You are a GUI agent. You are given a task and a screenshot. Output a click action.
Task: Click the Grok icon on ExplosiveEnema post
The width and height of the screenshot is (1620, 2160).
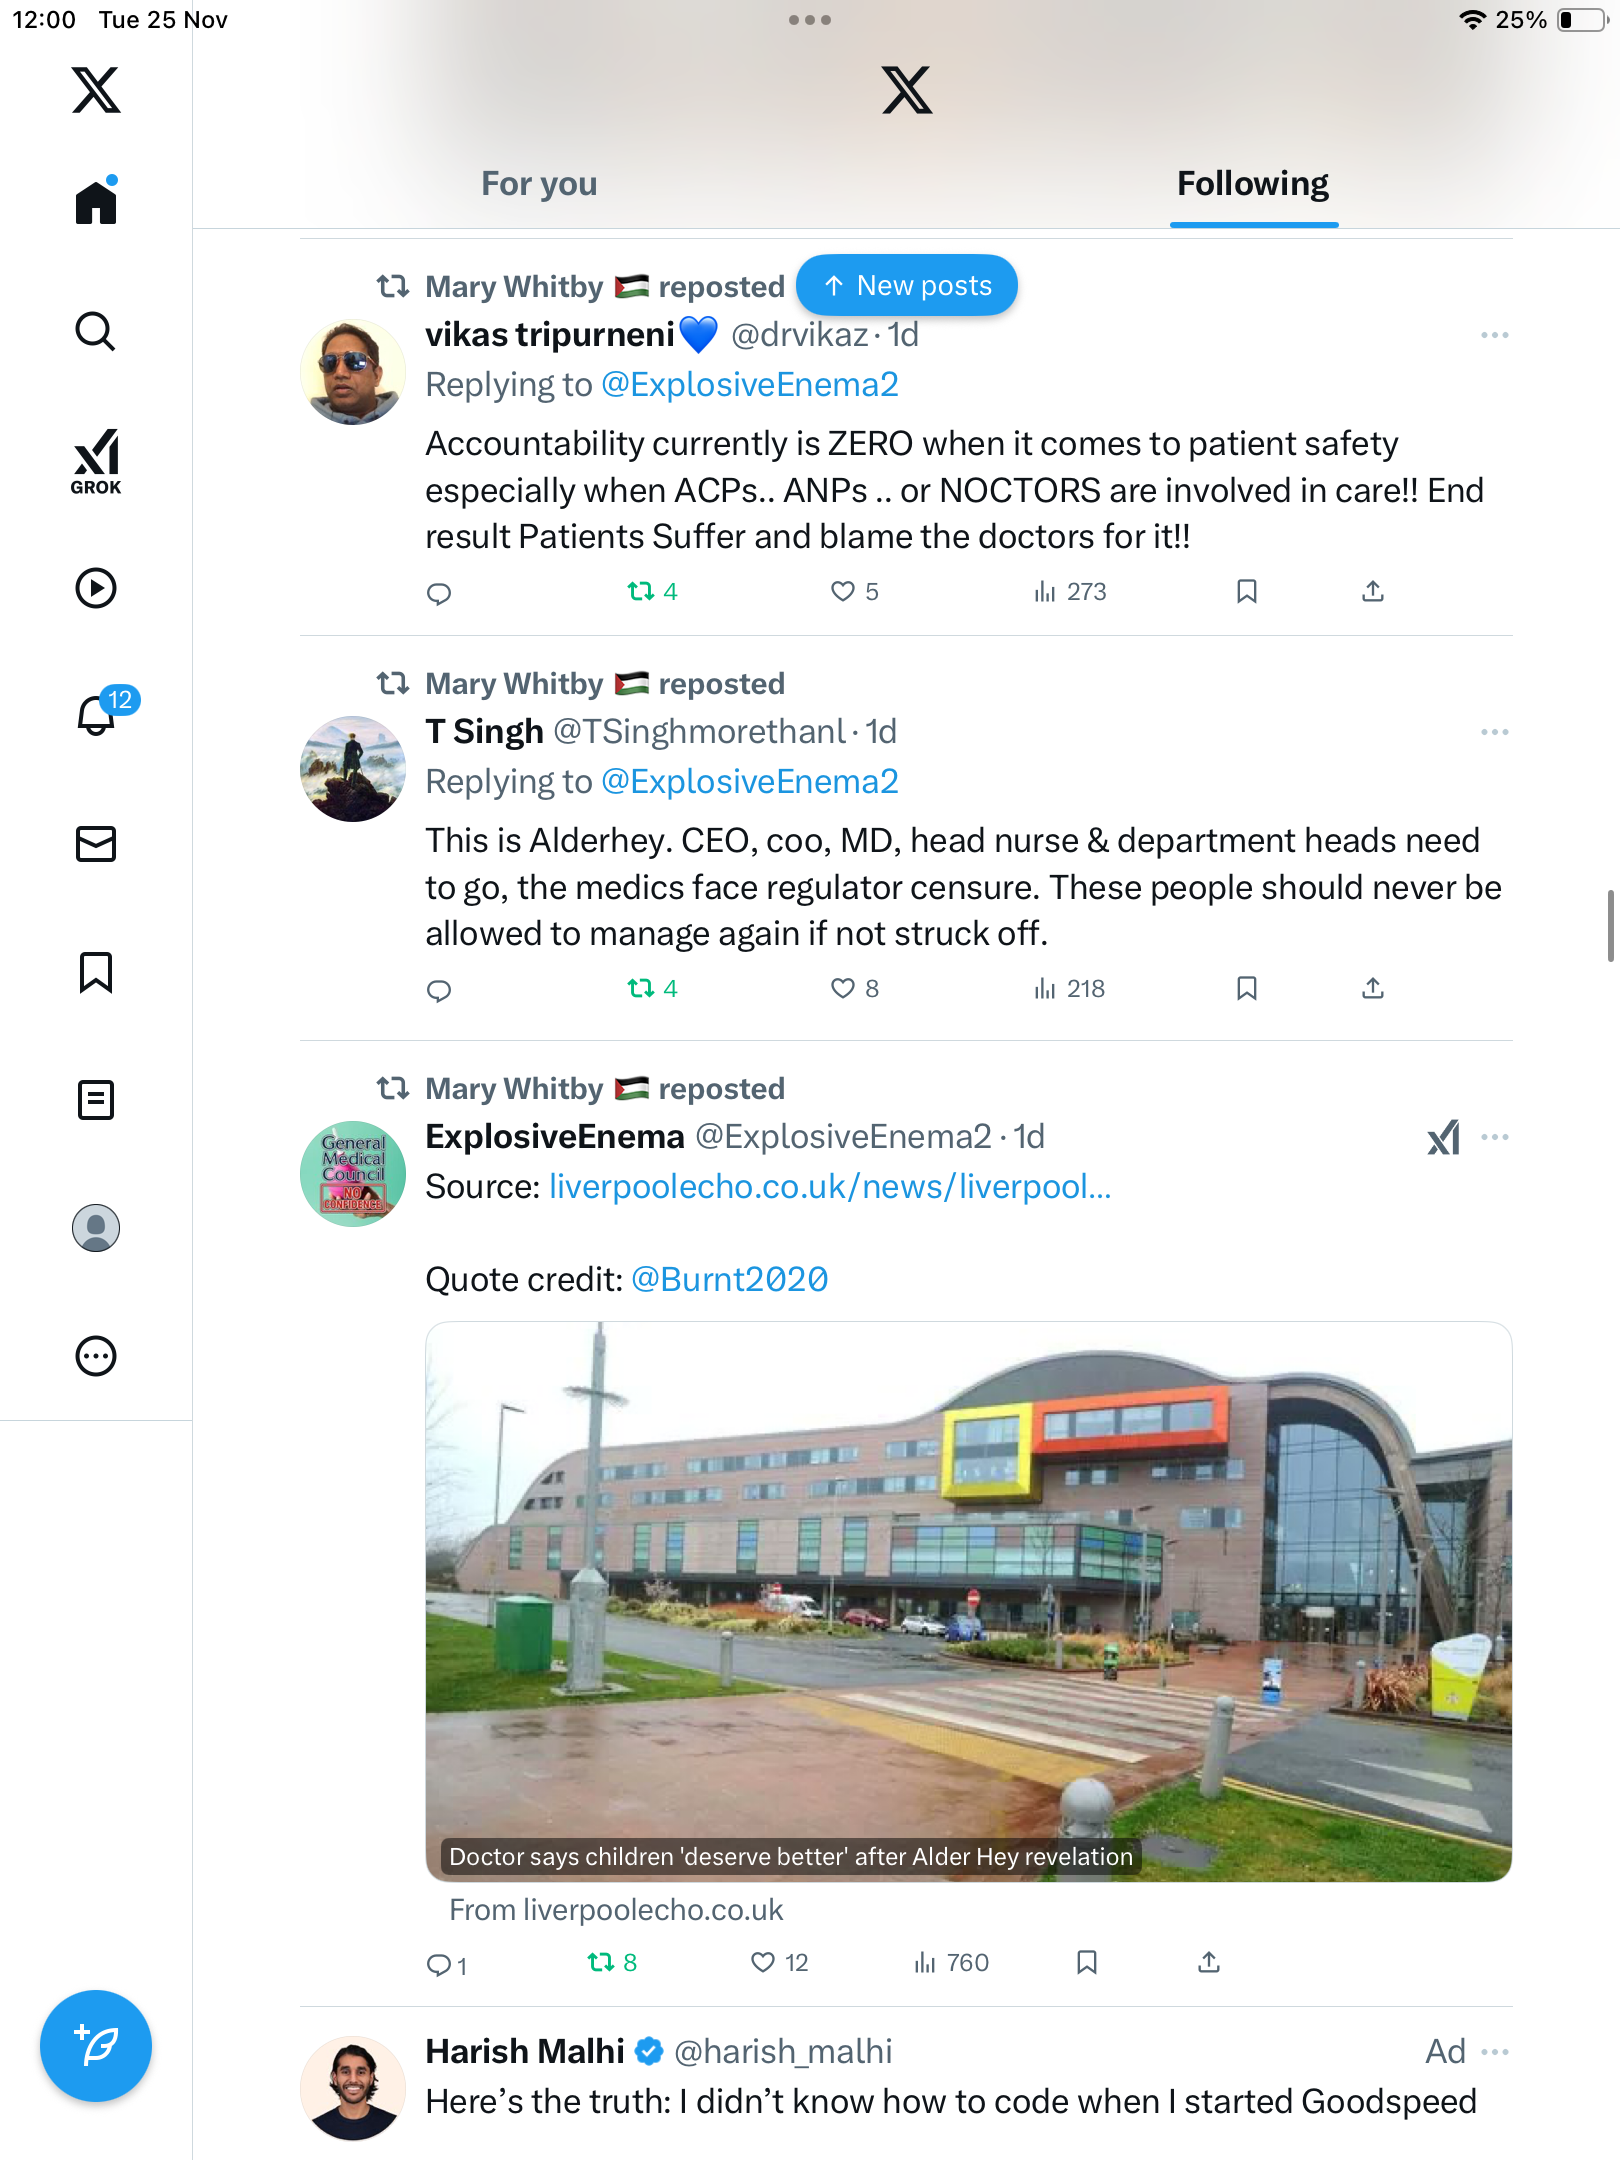click(x=1443, y=1138)
